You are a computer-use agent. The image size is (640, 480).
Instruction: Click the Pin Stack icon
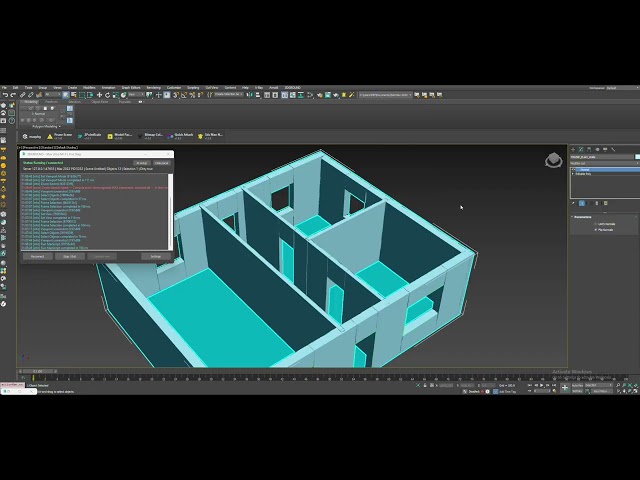[573, 203]
